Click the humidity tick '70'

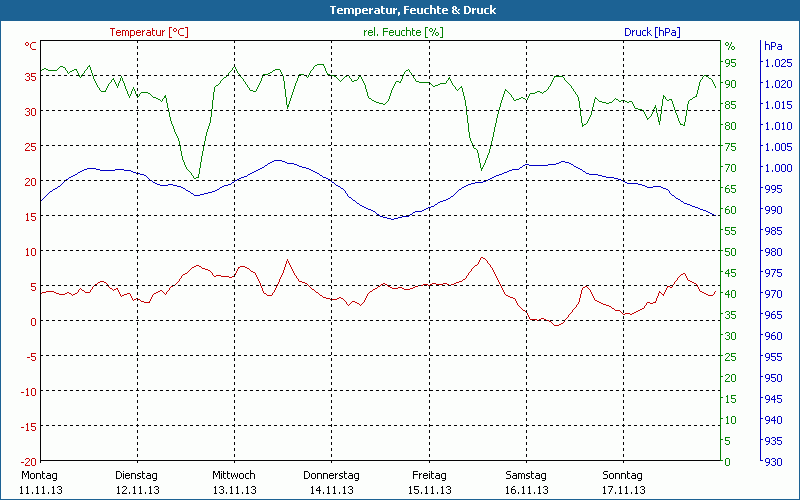click(731, 168)
